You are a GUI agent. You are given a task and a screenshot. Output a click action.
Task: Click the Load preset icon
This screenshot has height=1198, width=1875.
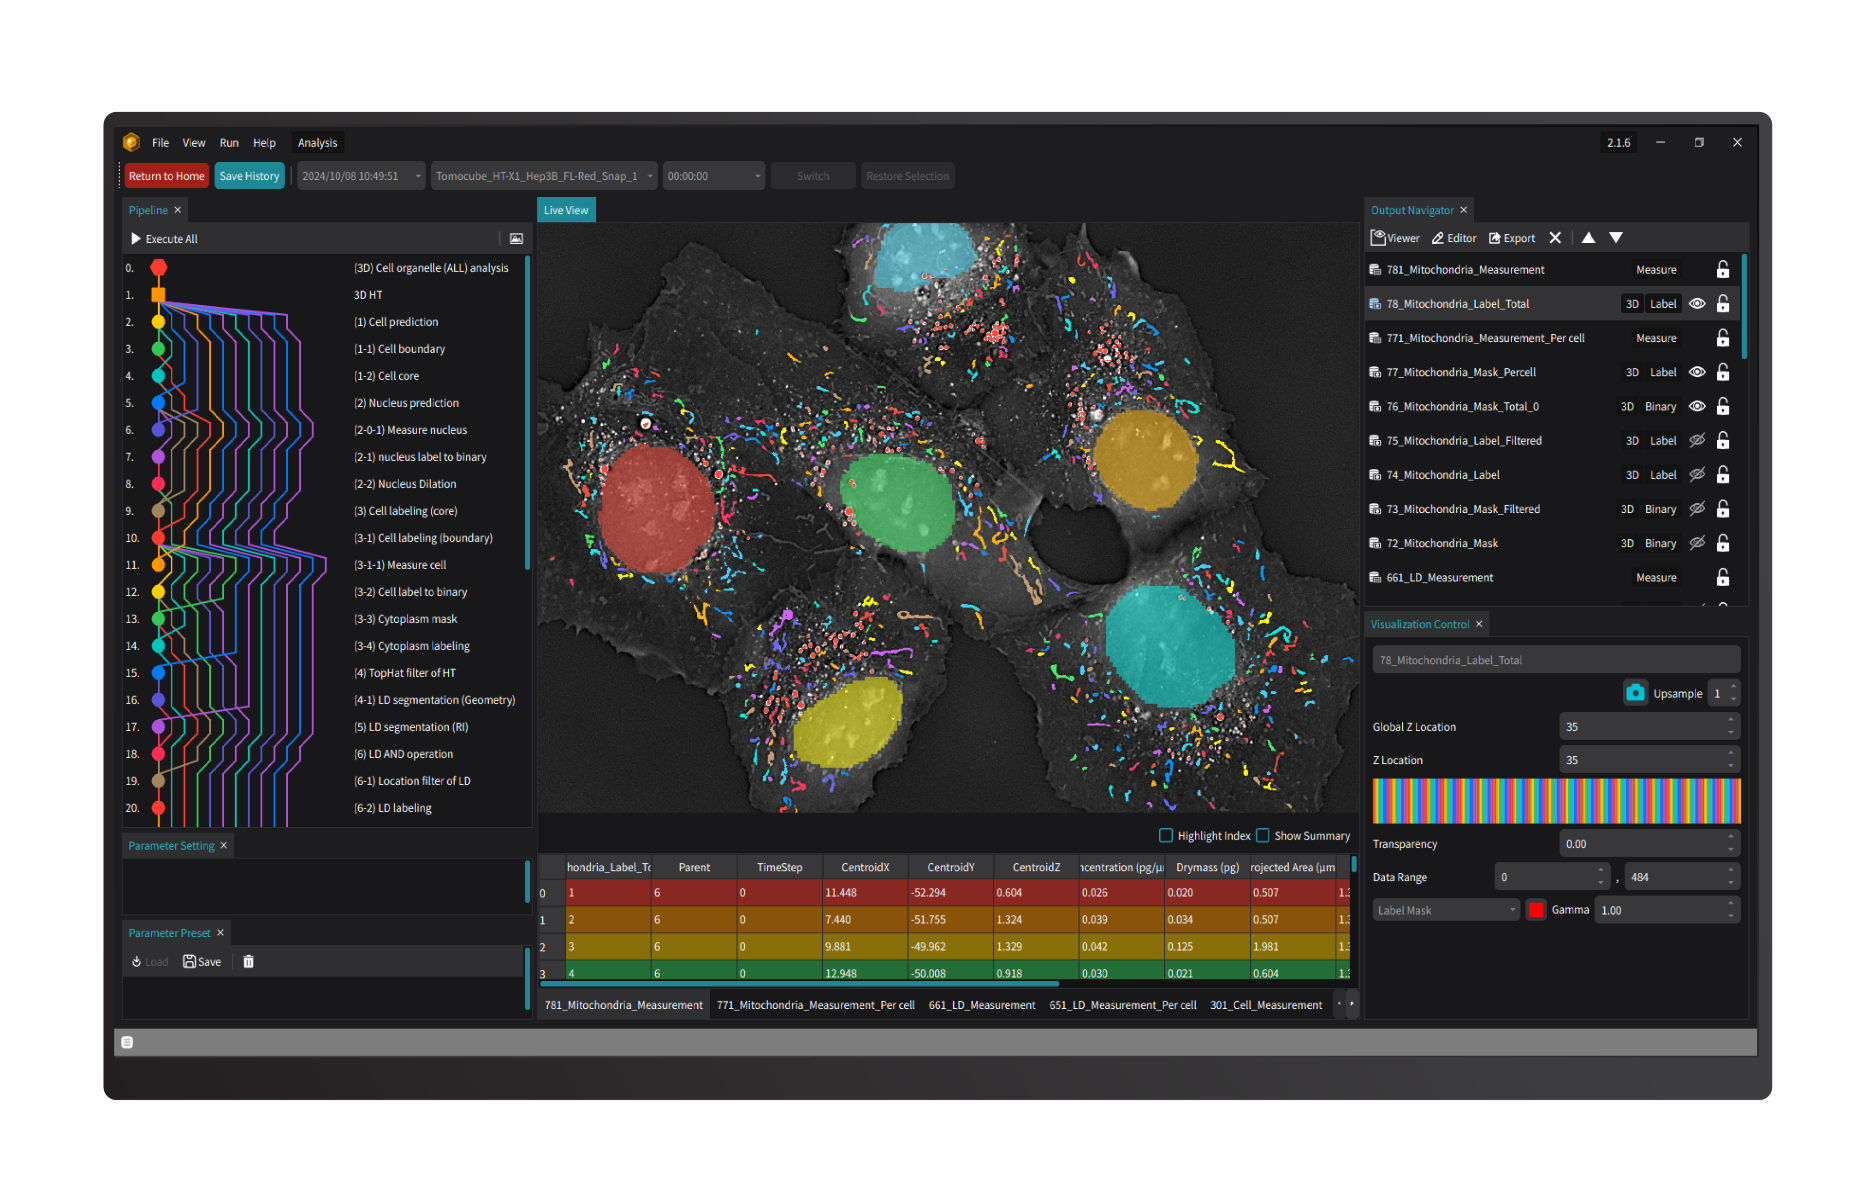coord(137,962)
